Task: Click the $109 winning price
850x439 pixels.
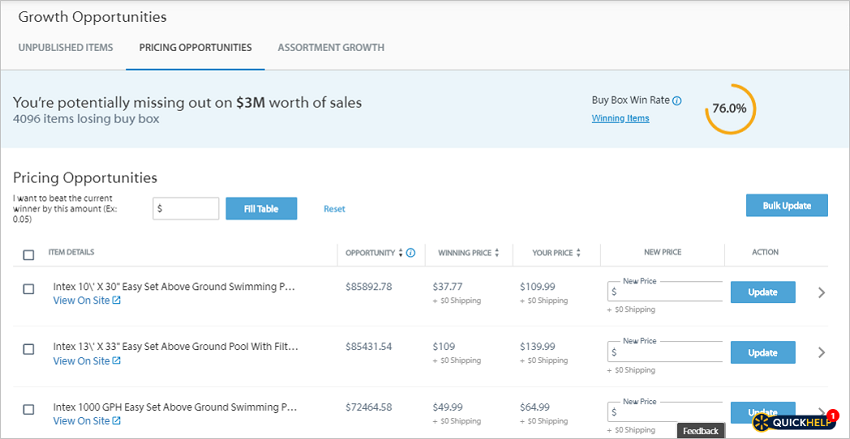Action: click(x=443, y=347)
